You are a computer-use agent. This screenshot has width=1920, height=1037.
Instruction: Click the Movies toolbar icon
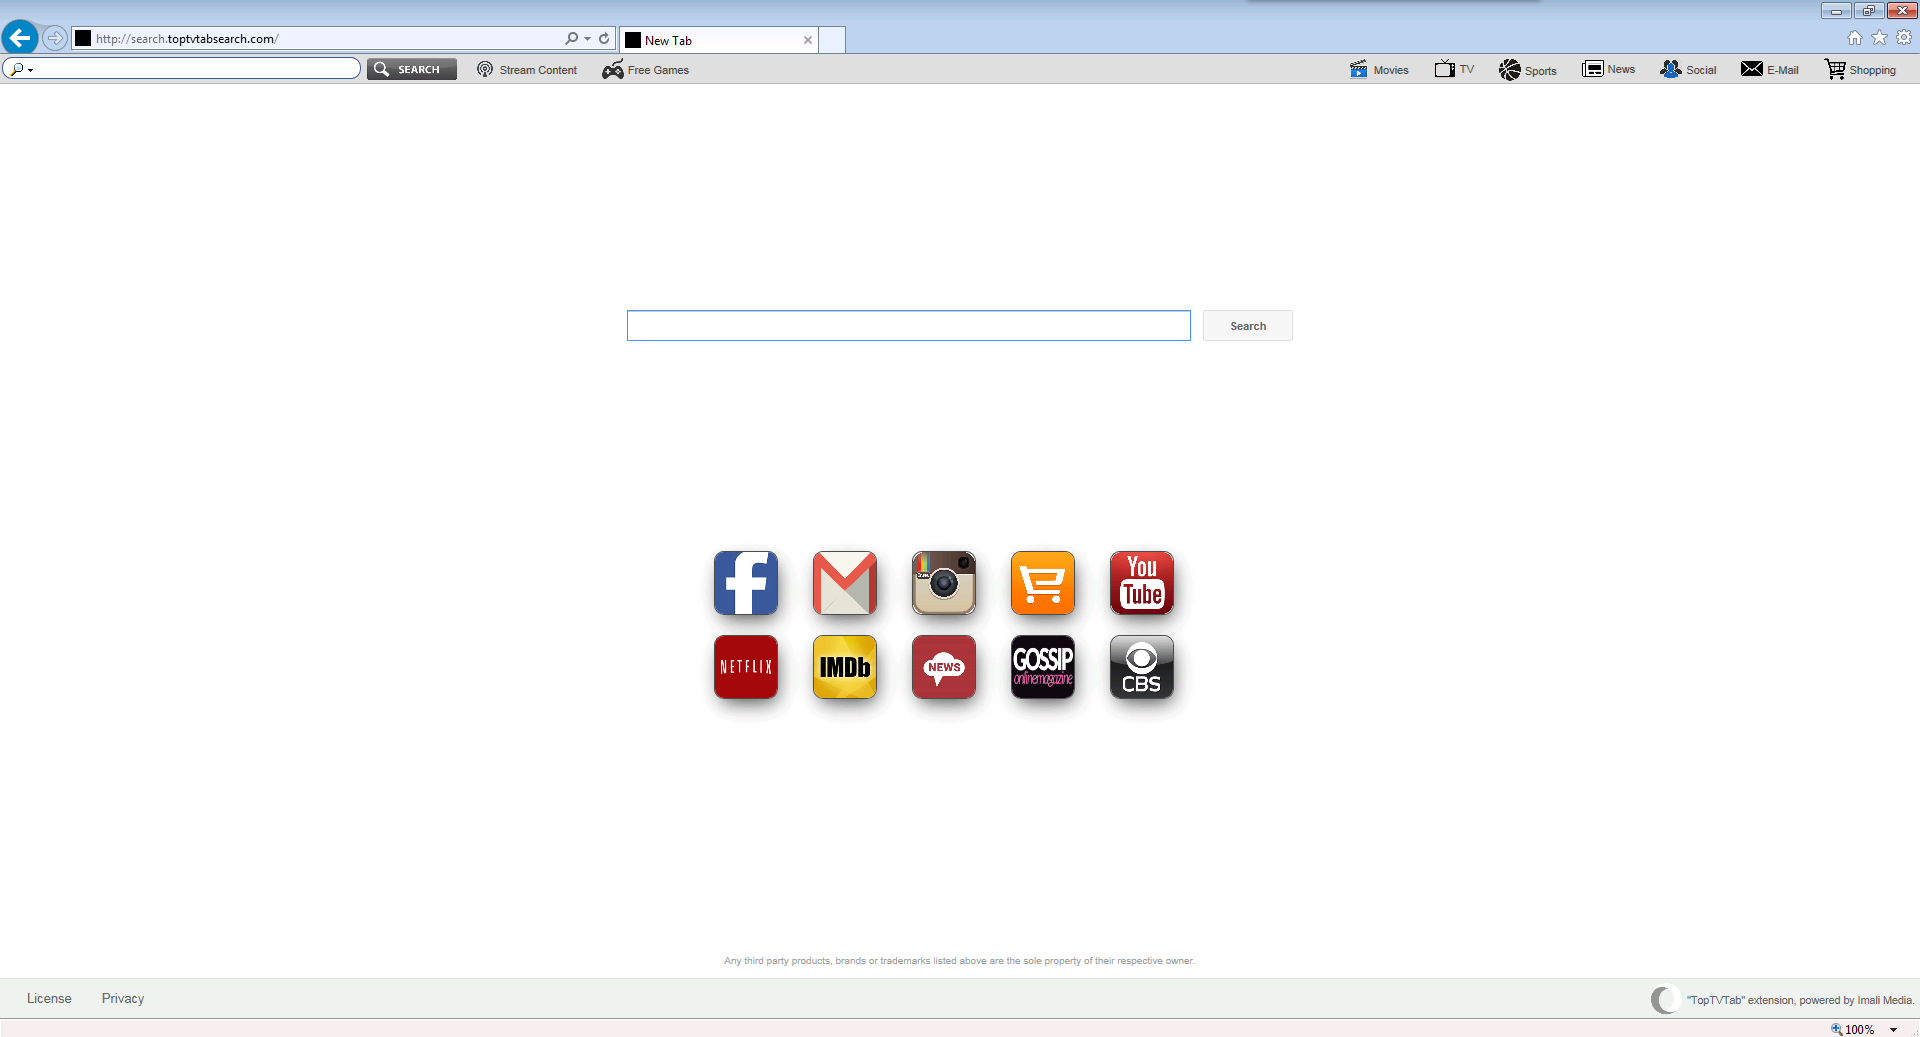coord(1358,69)
